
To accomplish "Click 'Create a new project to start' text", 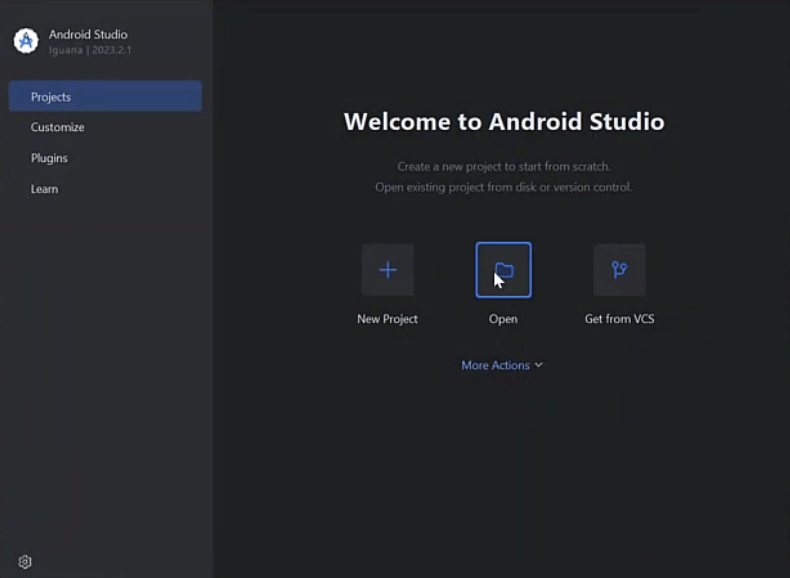I will [x=504, y=166].
